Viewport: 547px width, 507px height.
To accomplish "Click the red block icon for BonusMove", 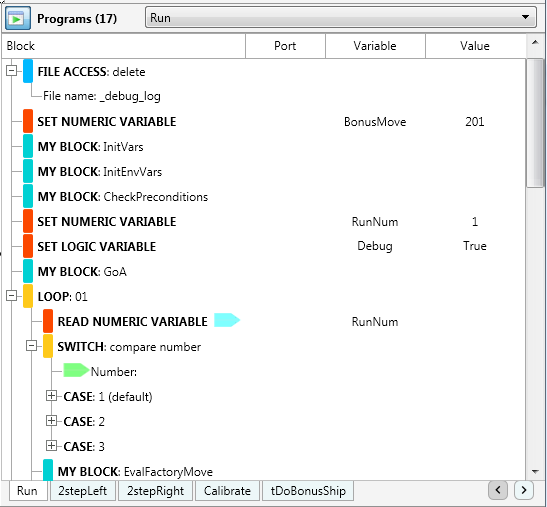I will pos(28,121).
